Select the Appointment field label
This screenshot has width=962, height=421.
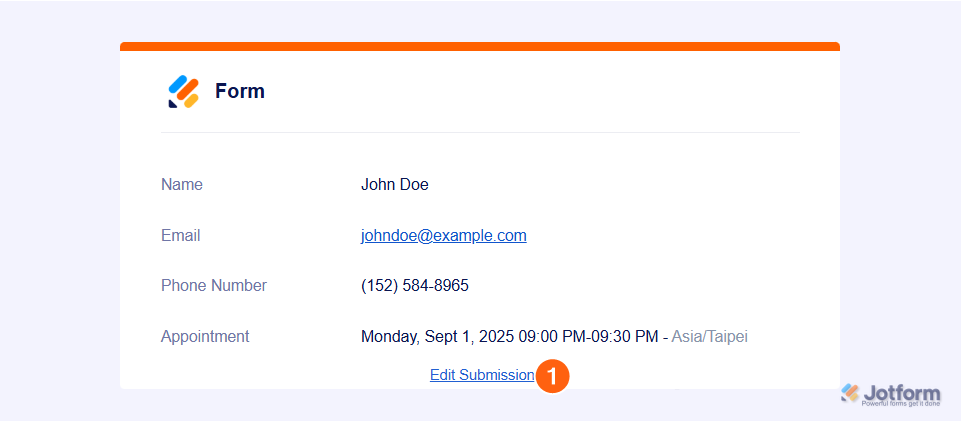[205, 337]
